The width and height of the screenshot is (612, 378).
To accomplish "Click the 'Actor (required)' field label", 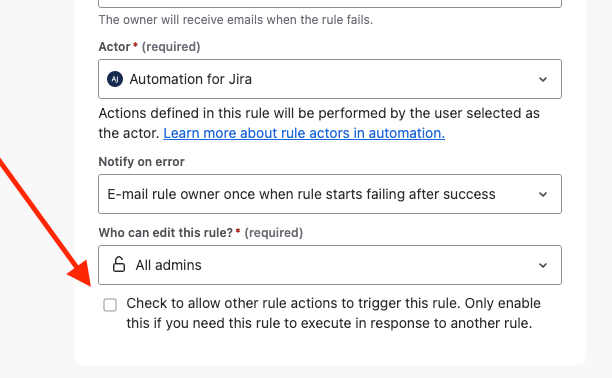I will [149, 47].
